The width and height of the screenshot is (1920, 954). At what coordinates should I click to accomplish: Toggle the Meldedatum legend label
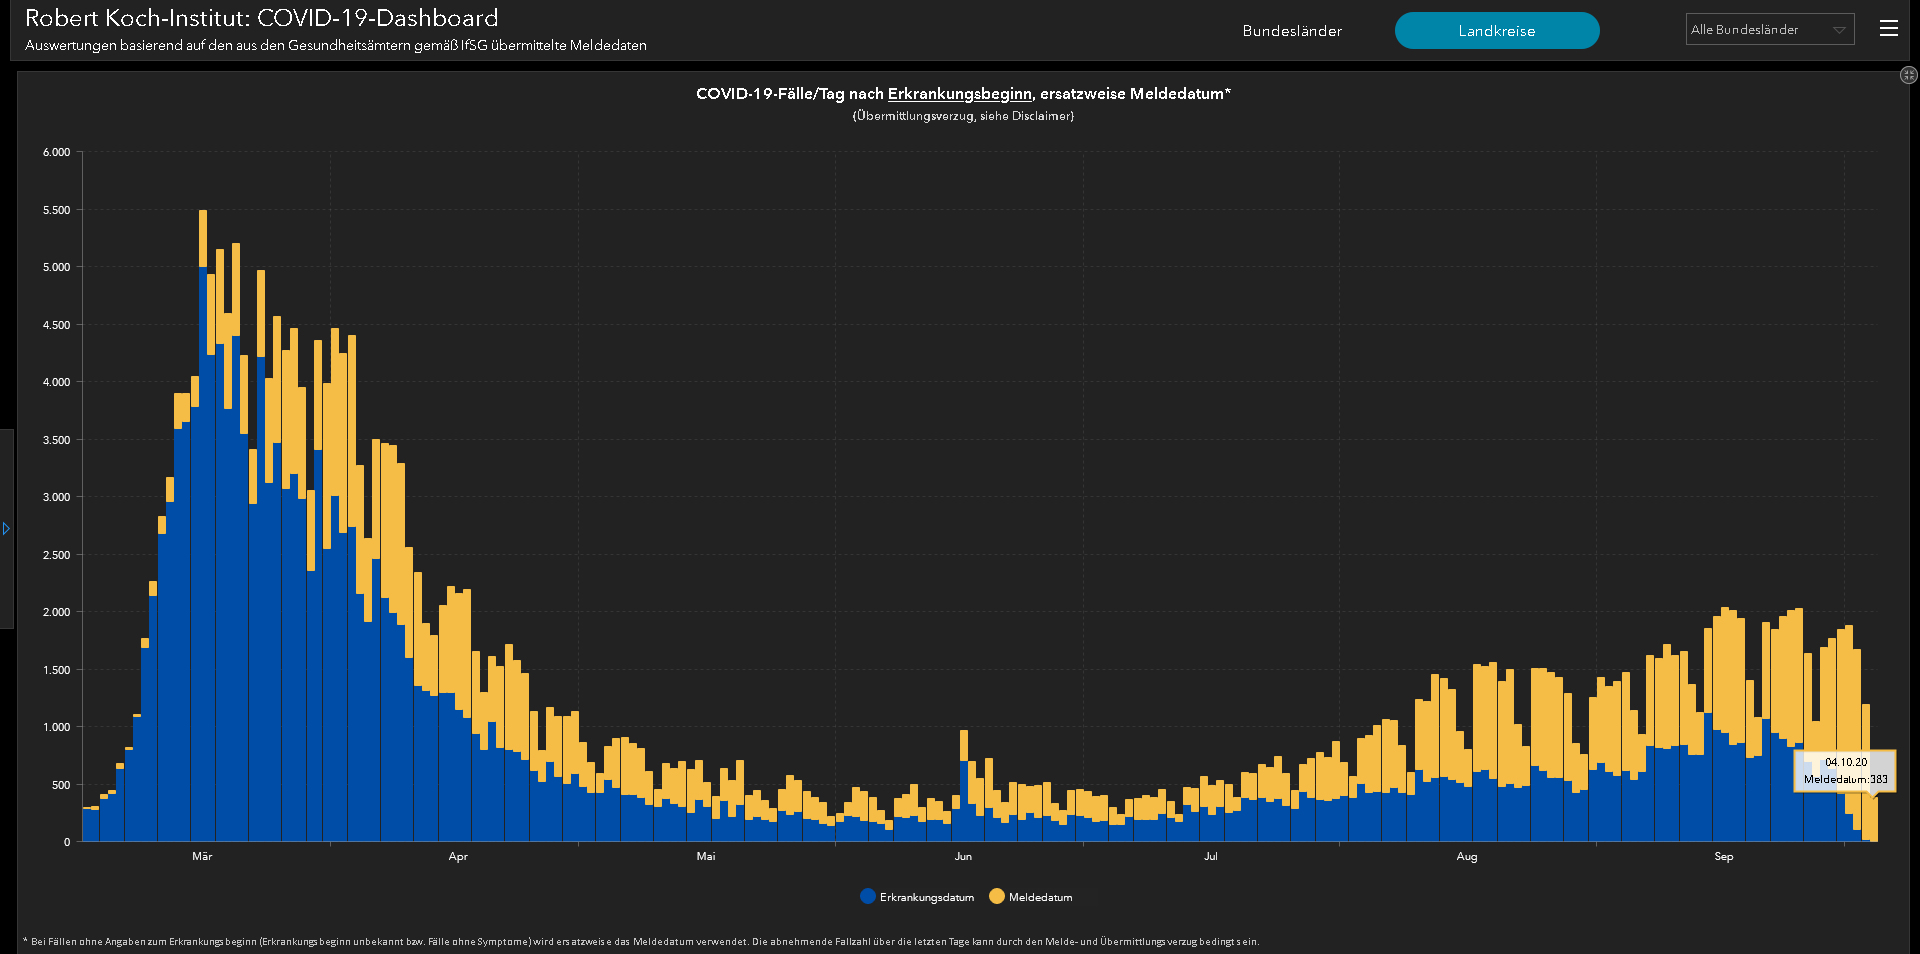1040,898
